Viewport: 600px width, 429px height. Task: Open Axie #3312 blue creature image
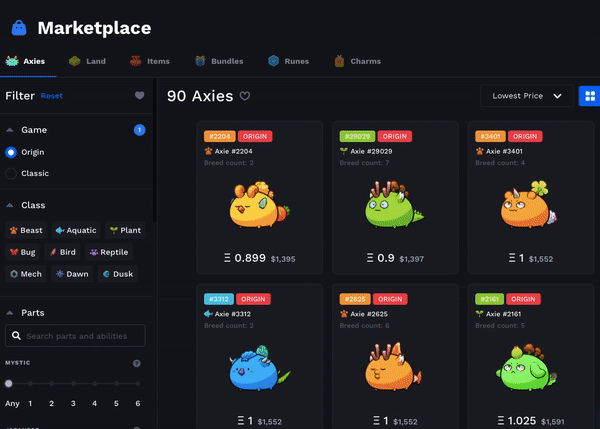click(260, 368)
